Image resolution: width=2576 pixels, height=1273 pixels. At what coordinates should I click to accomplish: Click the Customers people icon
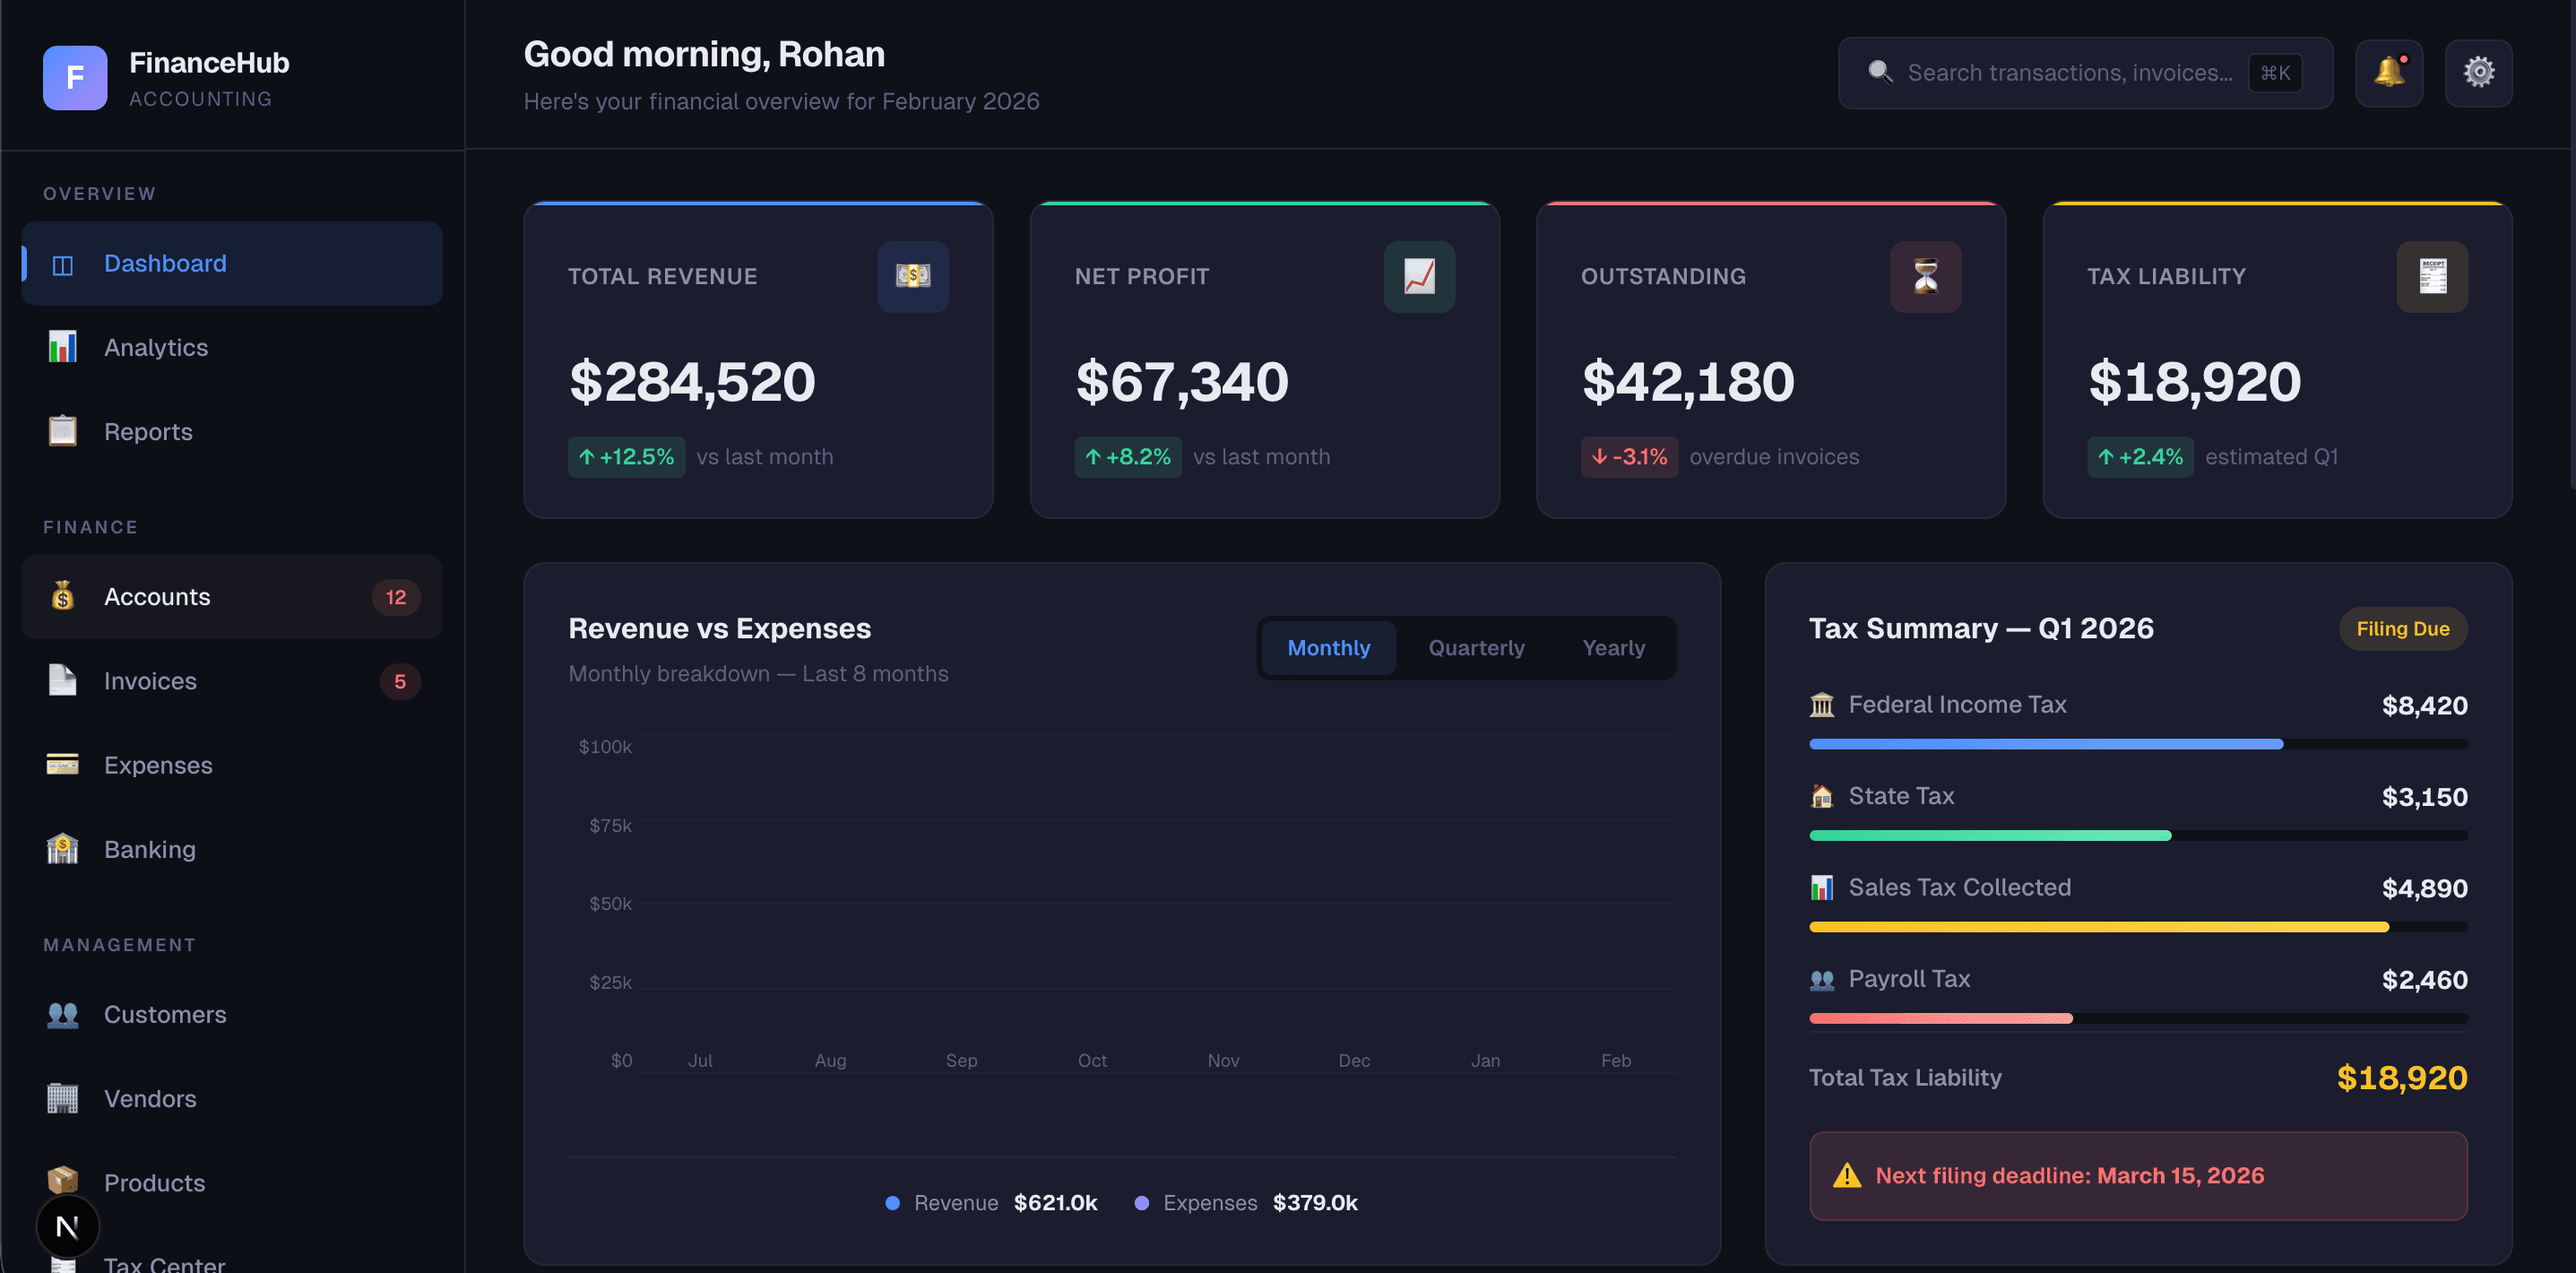point(62,1014)
